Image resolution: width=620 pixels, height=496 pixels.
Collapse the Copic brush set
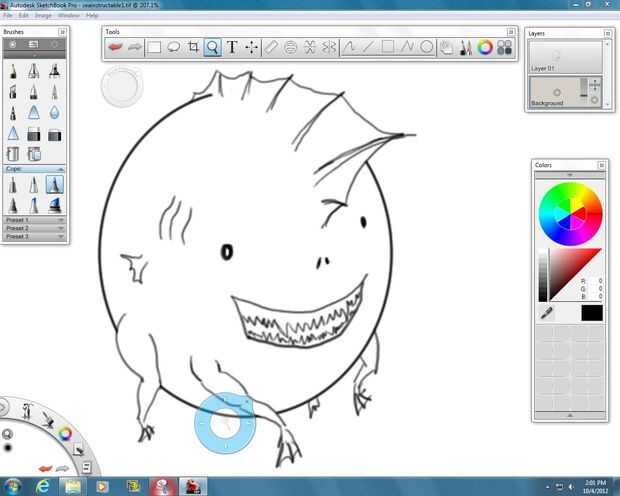[x=32, y=169]
